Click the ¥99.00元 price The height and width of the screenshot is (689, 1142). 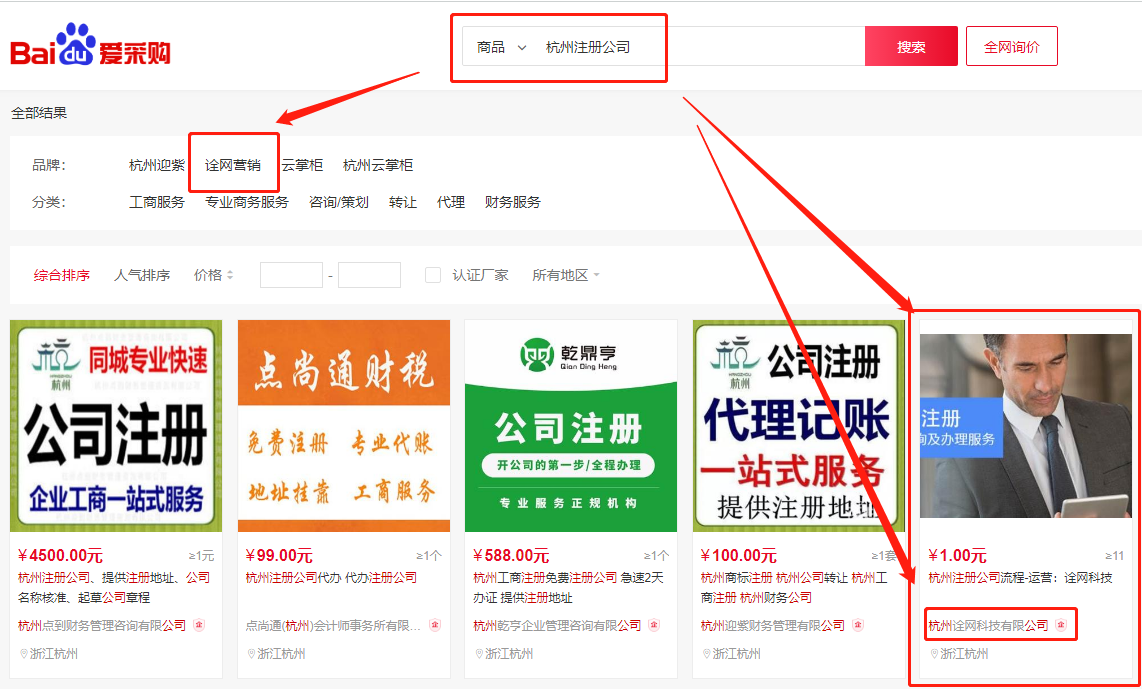pos(279,556)
